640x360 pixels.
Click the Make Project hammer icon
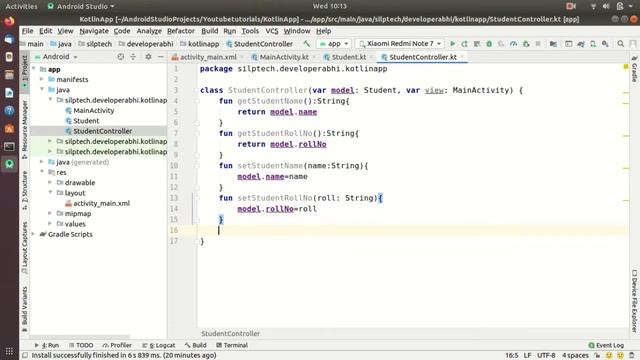coord(307,43)
